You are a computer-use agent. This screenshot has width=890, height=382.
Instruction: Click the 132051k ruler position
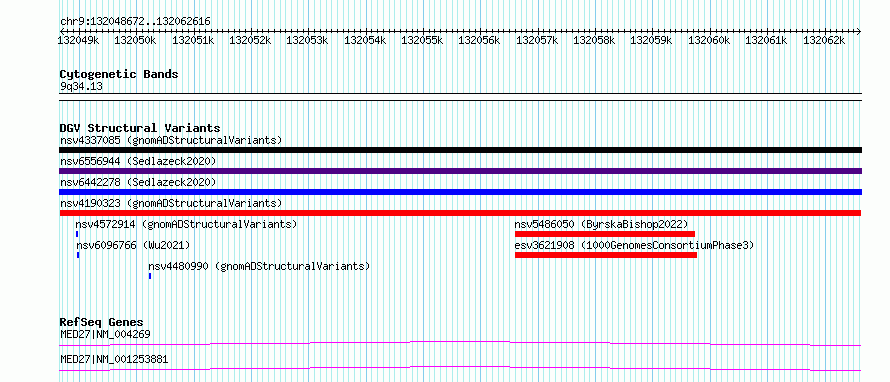(x=193, y=41)
